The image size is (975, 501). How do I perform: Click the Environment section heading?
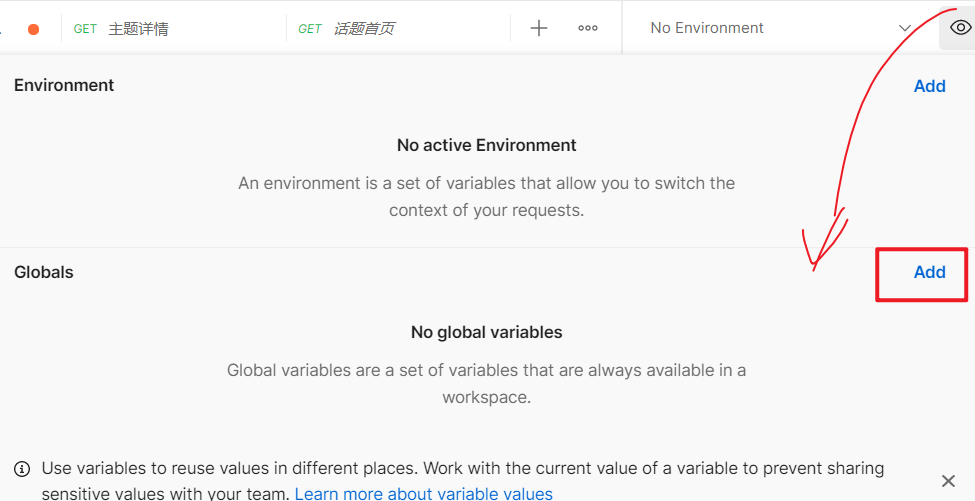point(64,85)
